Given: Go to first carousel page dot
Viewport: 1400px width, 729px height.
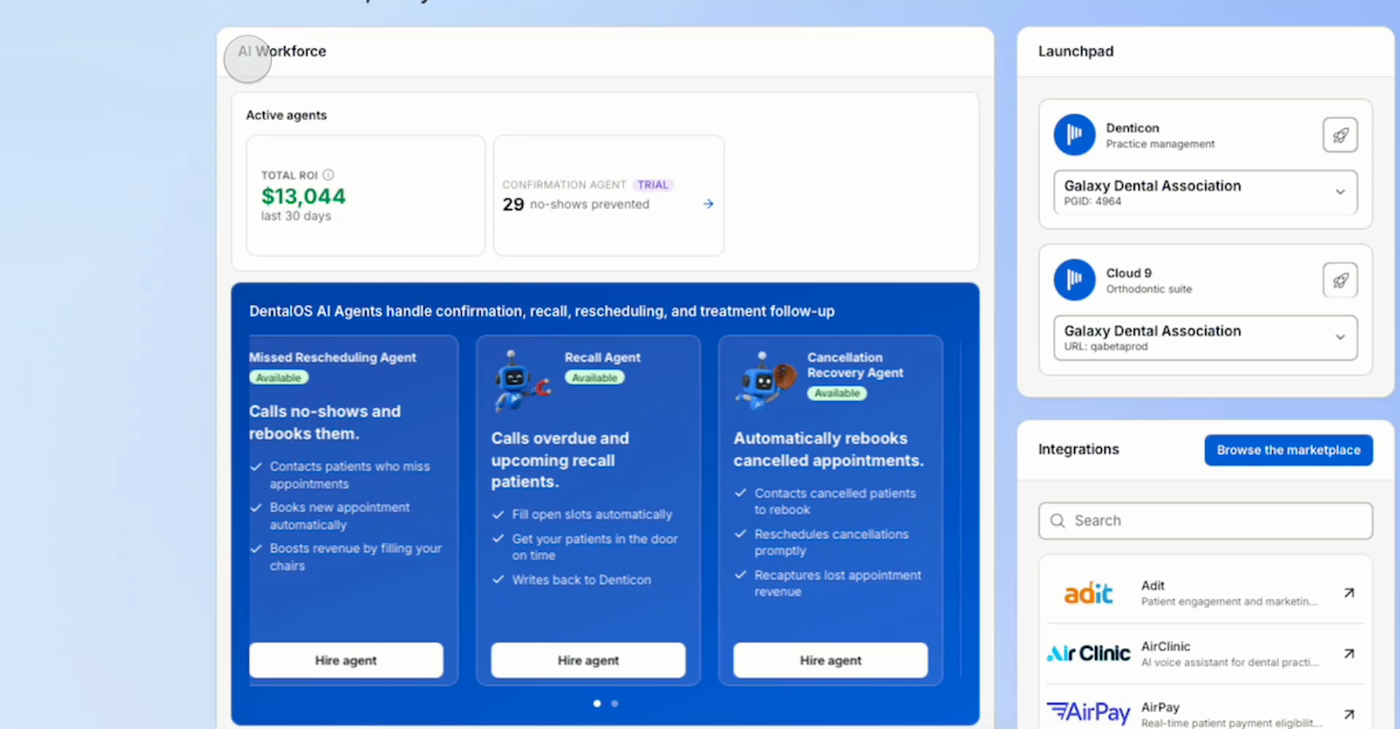Looking at the screenshot, I should [x=597, y=704].
